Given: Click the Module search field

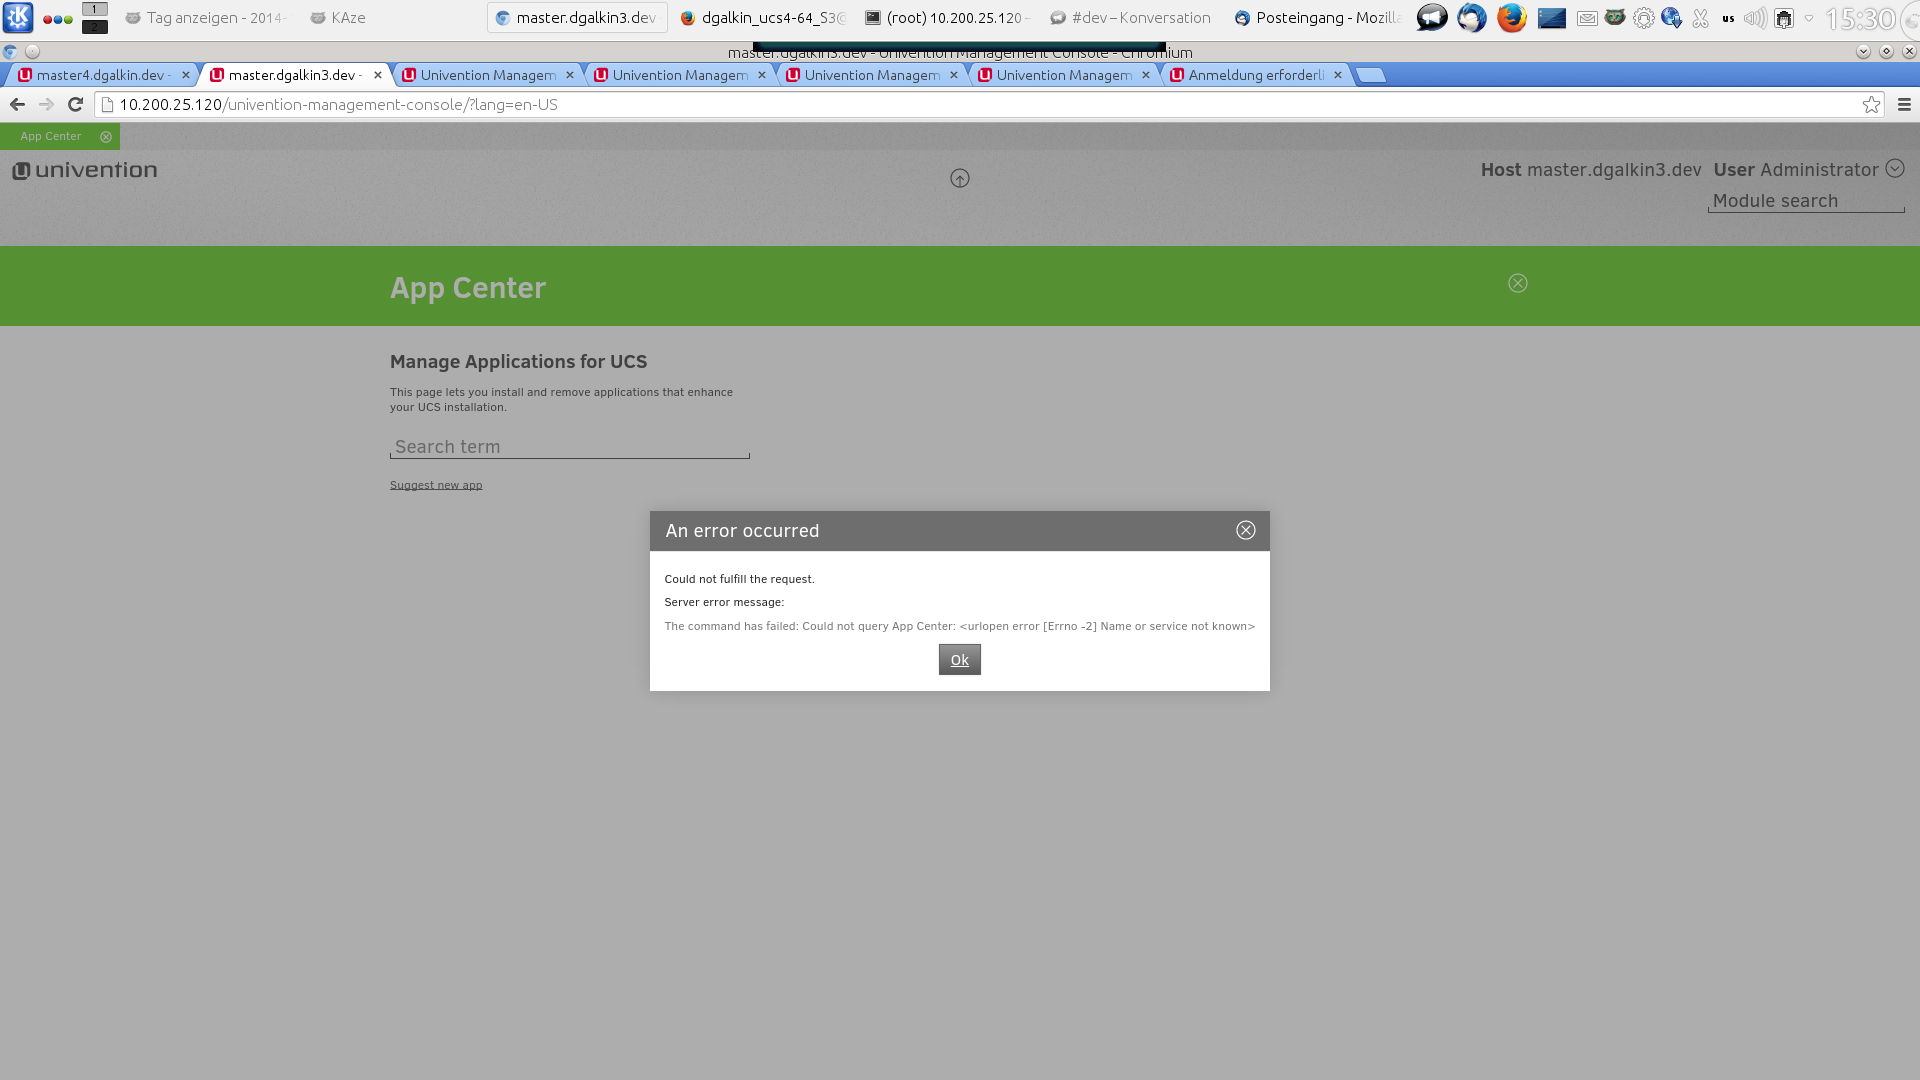Looking at the screenshot, I should 1805,201.
